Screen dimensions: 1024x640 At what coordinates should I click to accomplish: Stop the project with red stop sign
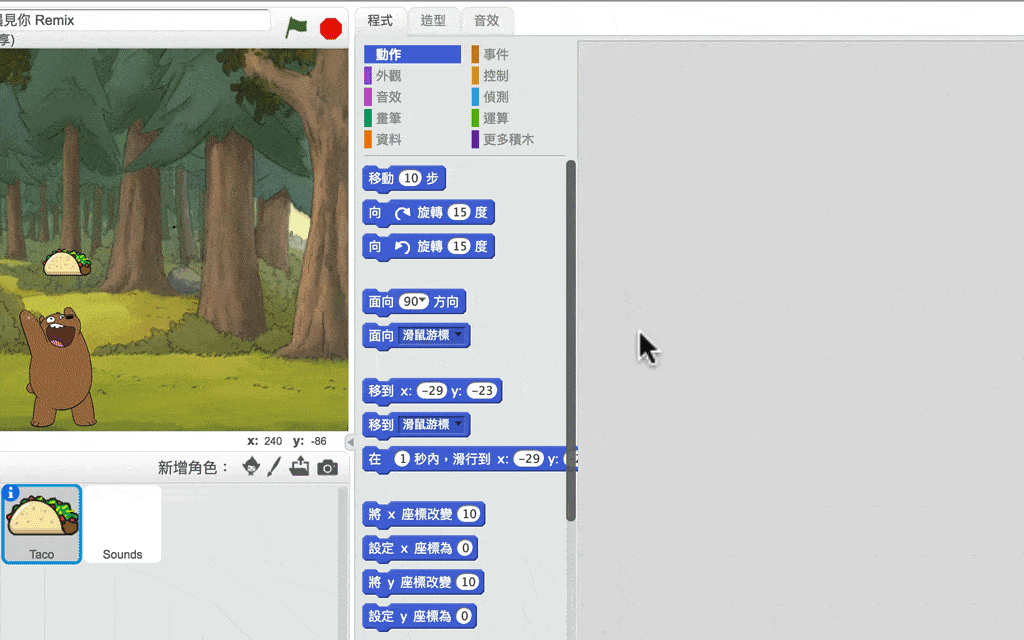(331, 29)
